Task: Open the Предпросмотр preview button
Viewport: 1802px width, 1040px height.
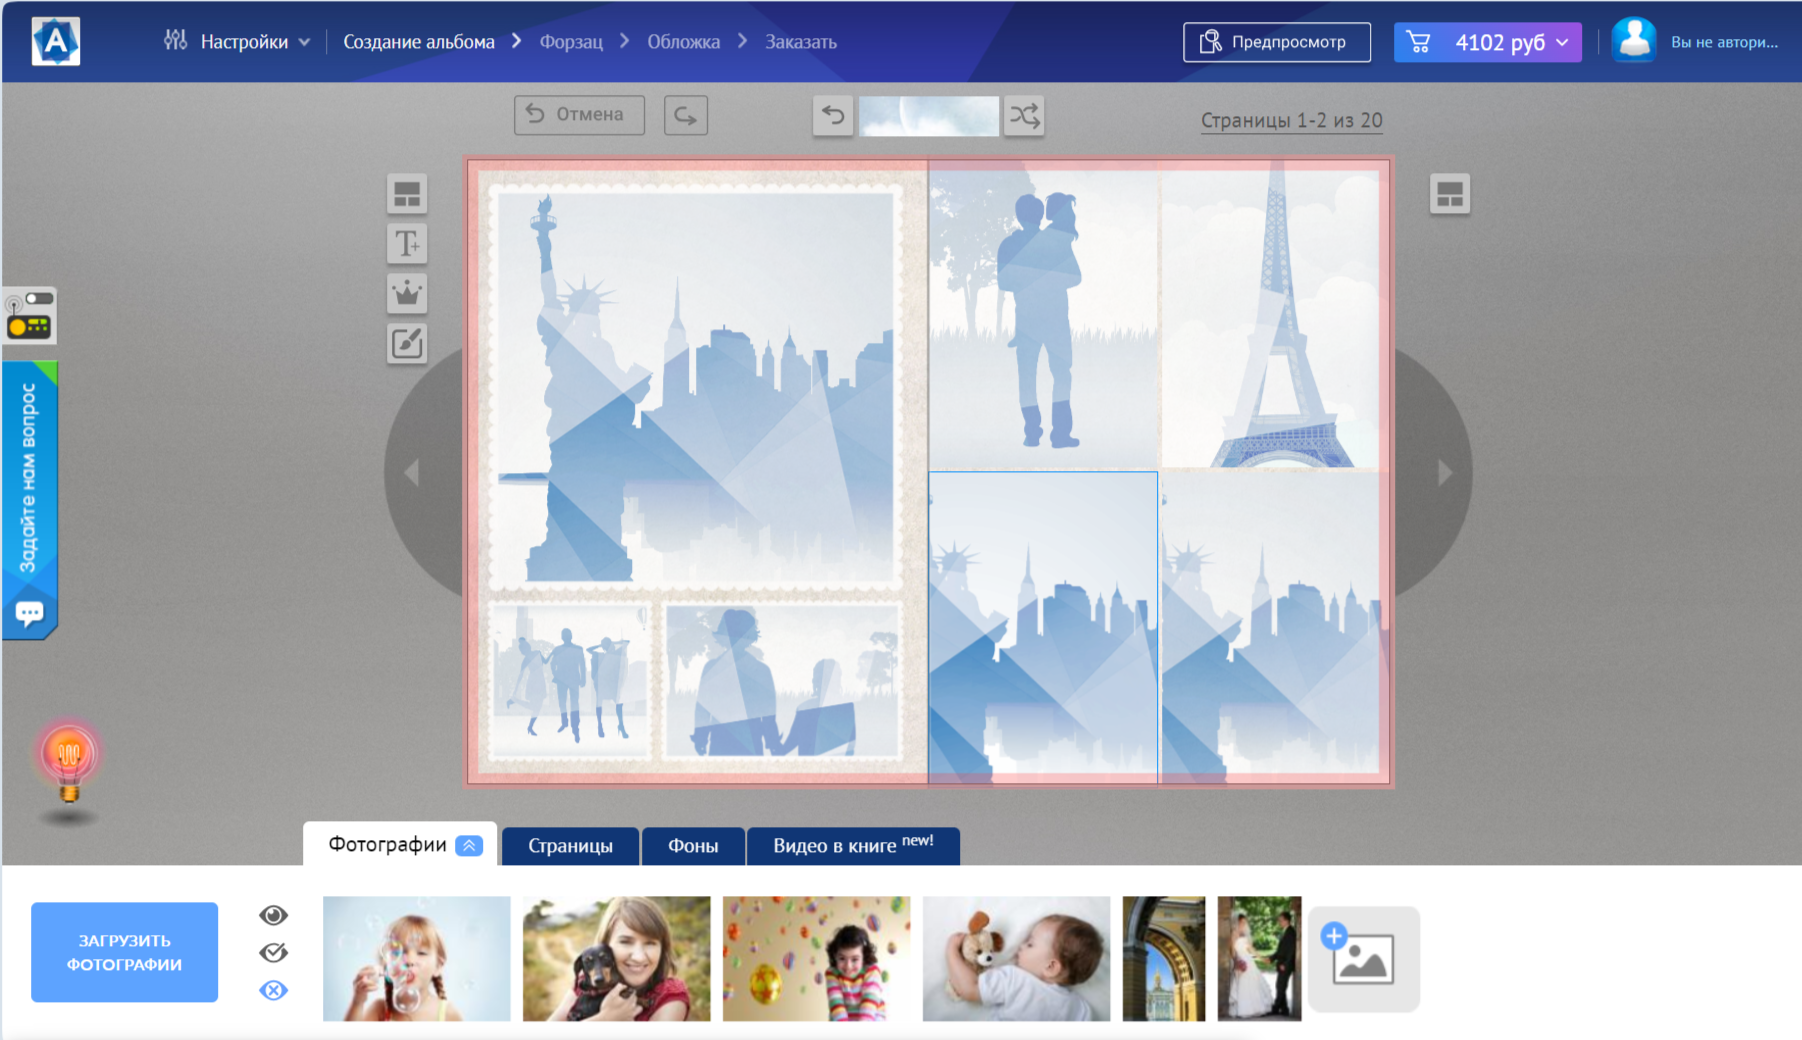Action: click(x=1276, y=42)
